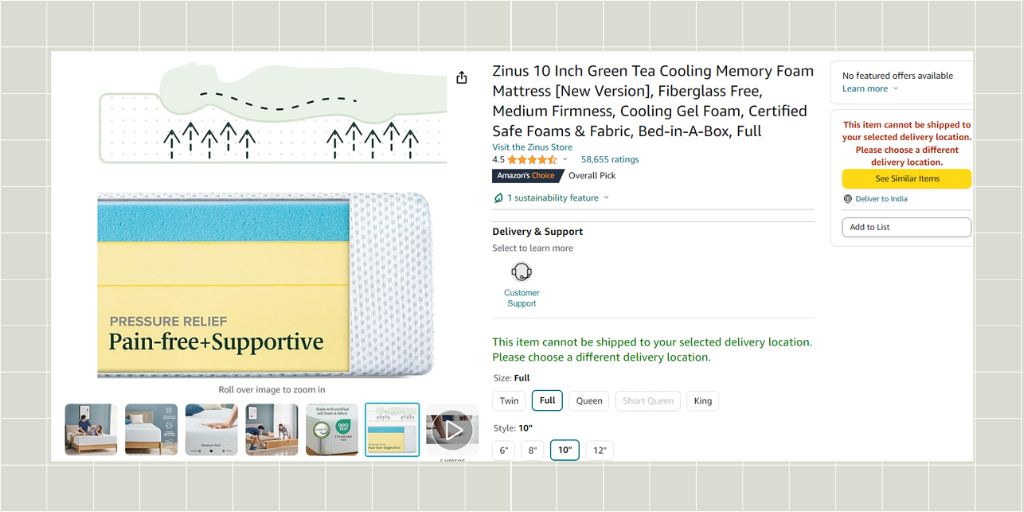1024x512 pixels.
Task: Play the product video thumbnail
Action: [x=452, y=430]
